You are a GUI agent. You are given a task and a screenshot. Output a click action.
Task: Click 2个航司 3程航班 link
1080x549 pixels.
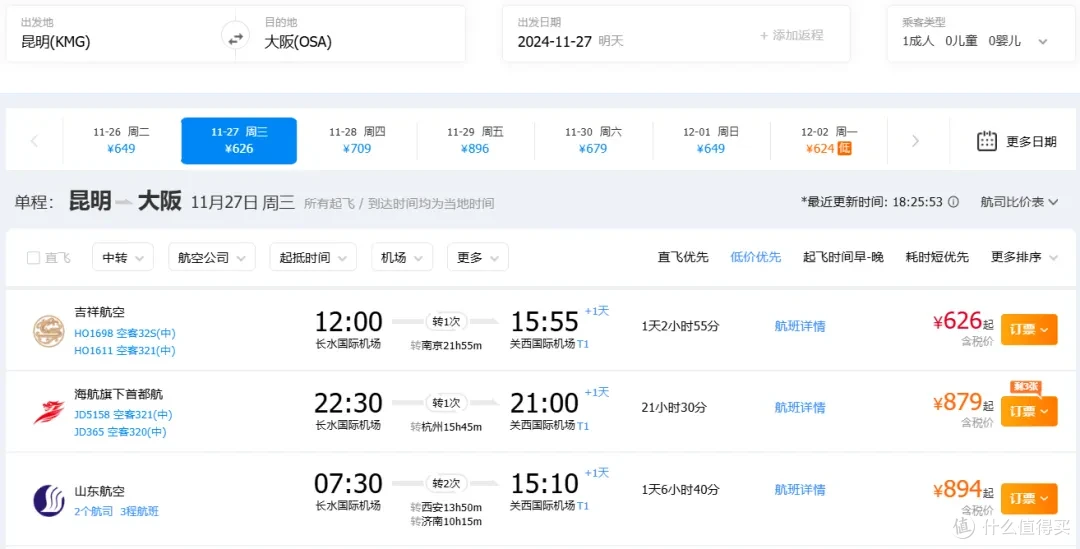116,511
